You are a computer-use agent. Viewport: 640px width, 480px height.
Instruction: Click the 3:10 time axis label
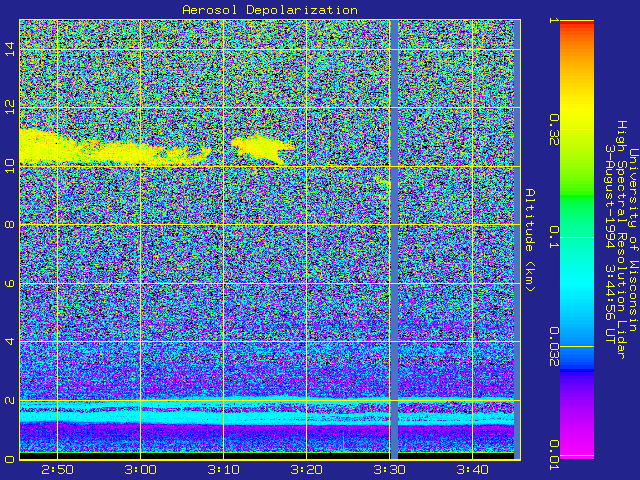click(x=223, y=470)
